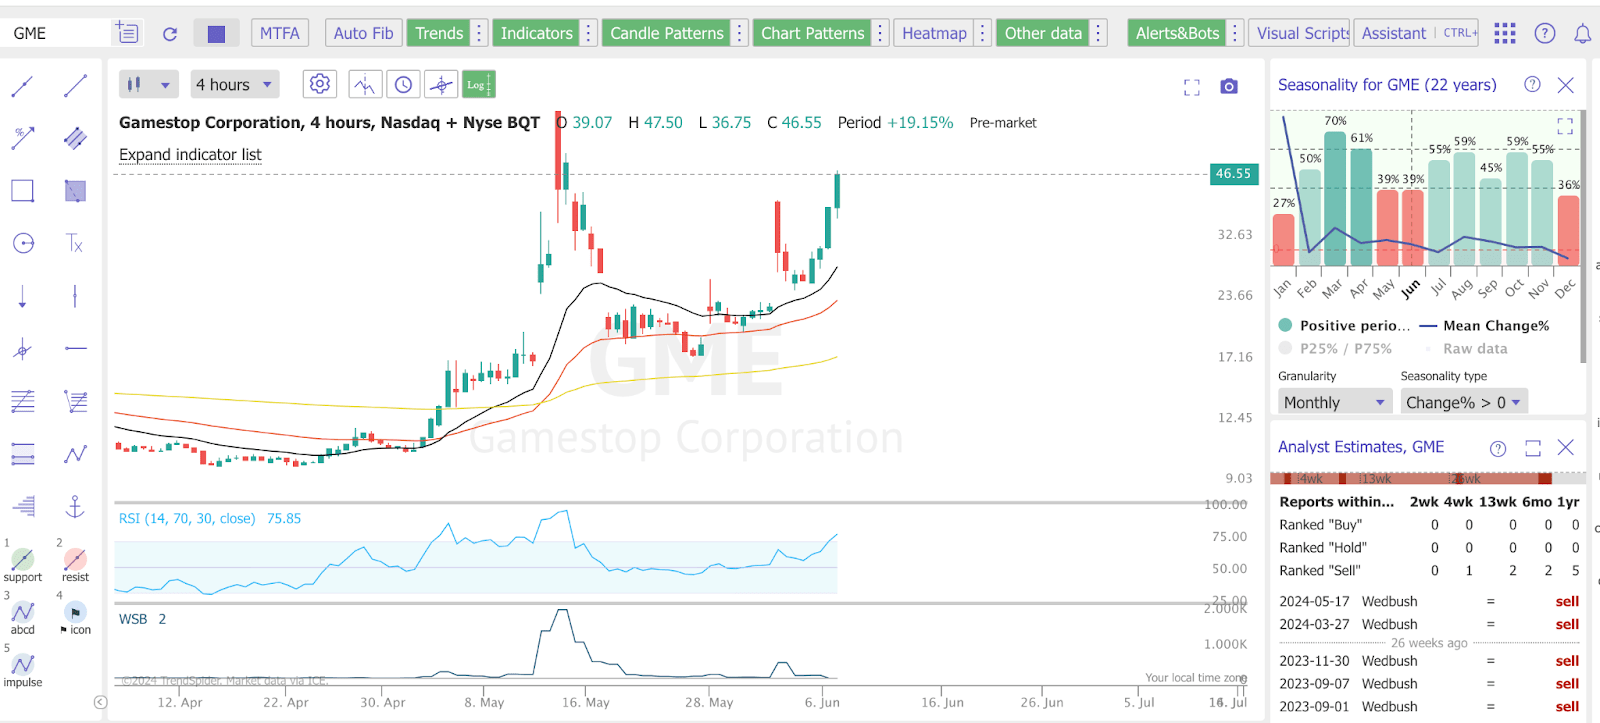Viewport: 1600px width, 723px height.
Task: Open the apps grid icon
Action: click(1505, 34)
